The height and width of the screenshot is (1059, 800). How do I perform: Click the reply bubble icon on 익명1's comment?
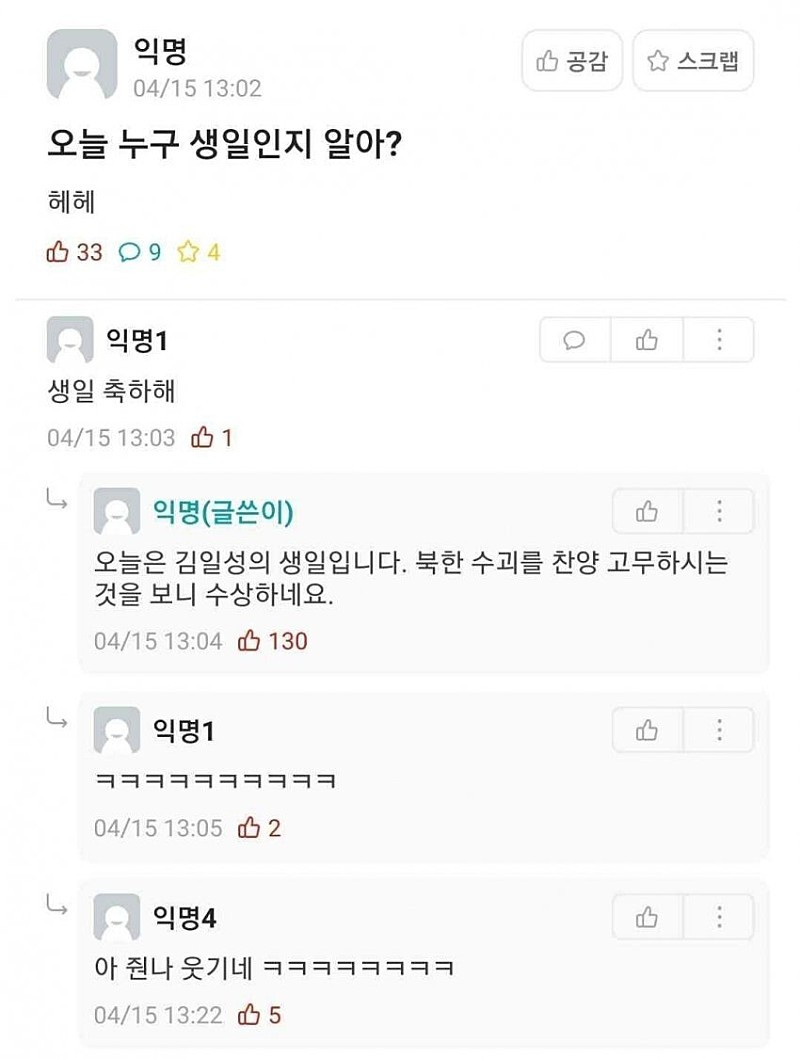575,341
